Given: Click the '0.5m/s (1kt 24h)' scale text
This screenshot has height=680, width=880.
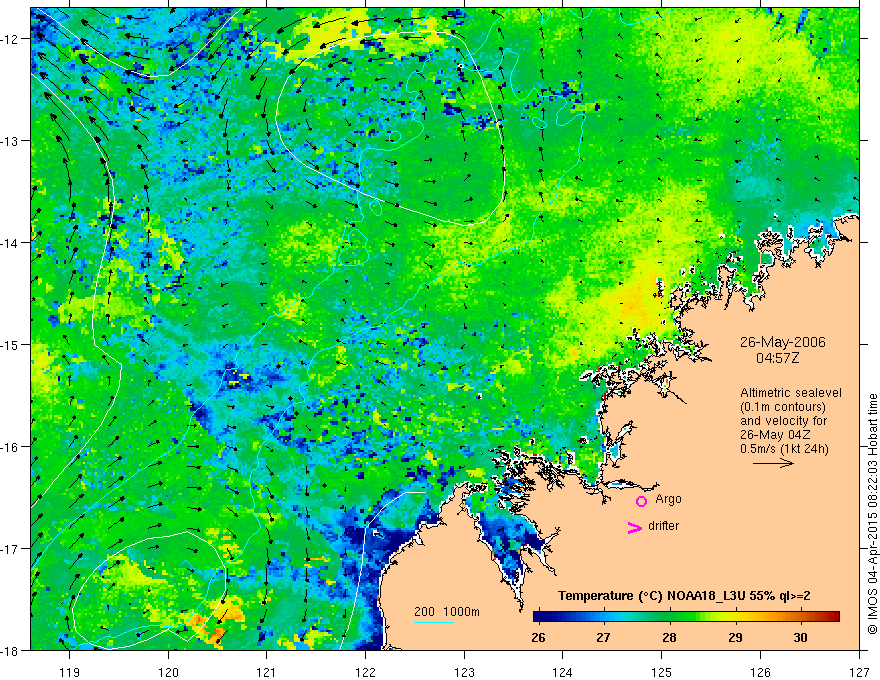Looking at the screenshot, I should (784, 449).
